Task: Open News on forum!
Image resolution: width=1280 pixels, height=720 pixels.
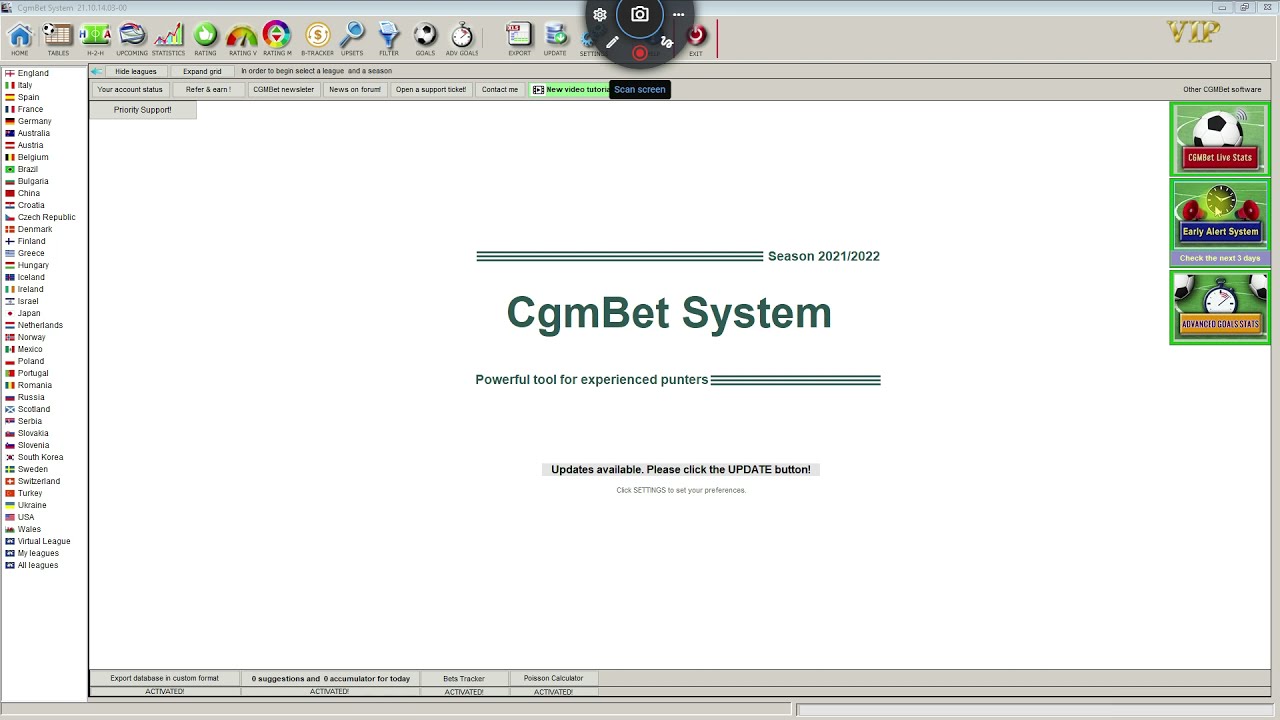Action: [x=355, y=89]
